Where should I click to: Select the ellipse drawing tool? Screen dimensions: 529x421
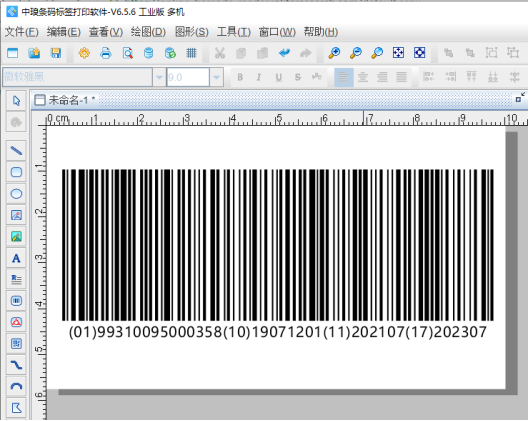16,194
